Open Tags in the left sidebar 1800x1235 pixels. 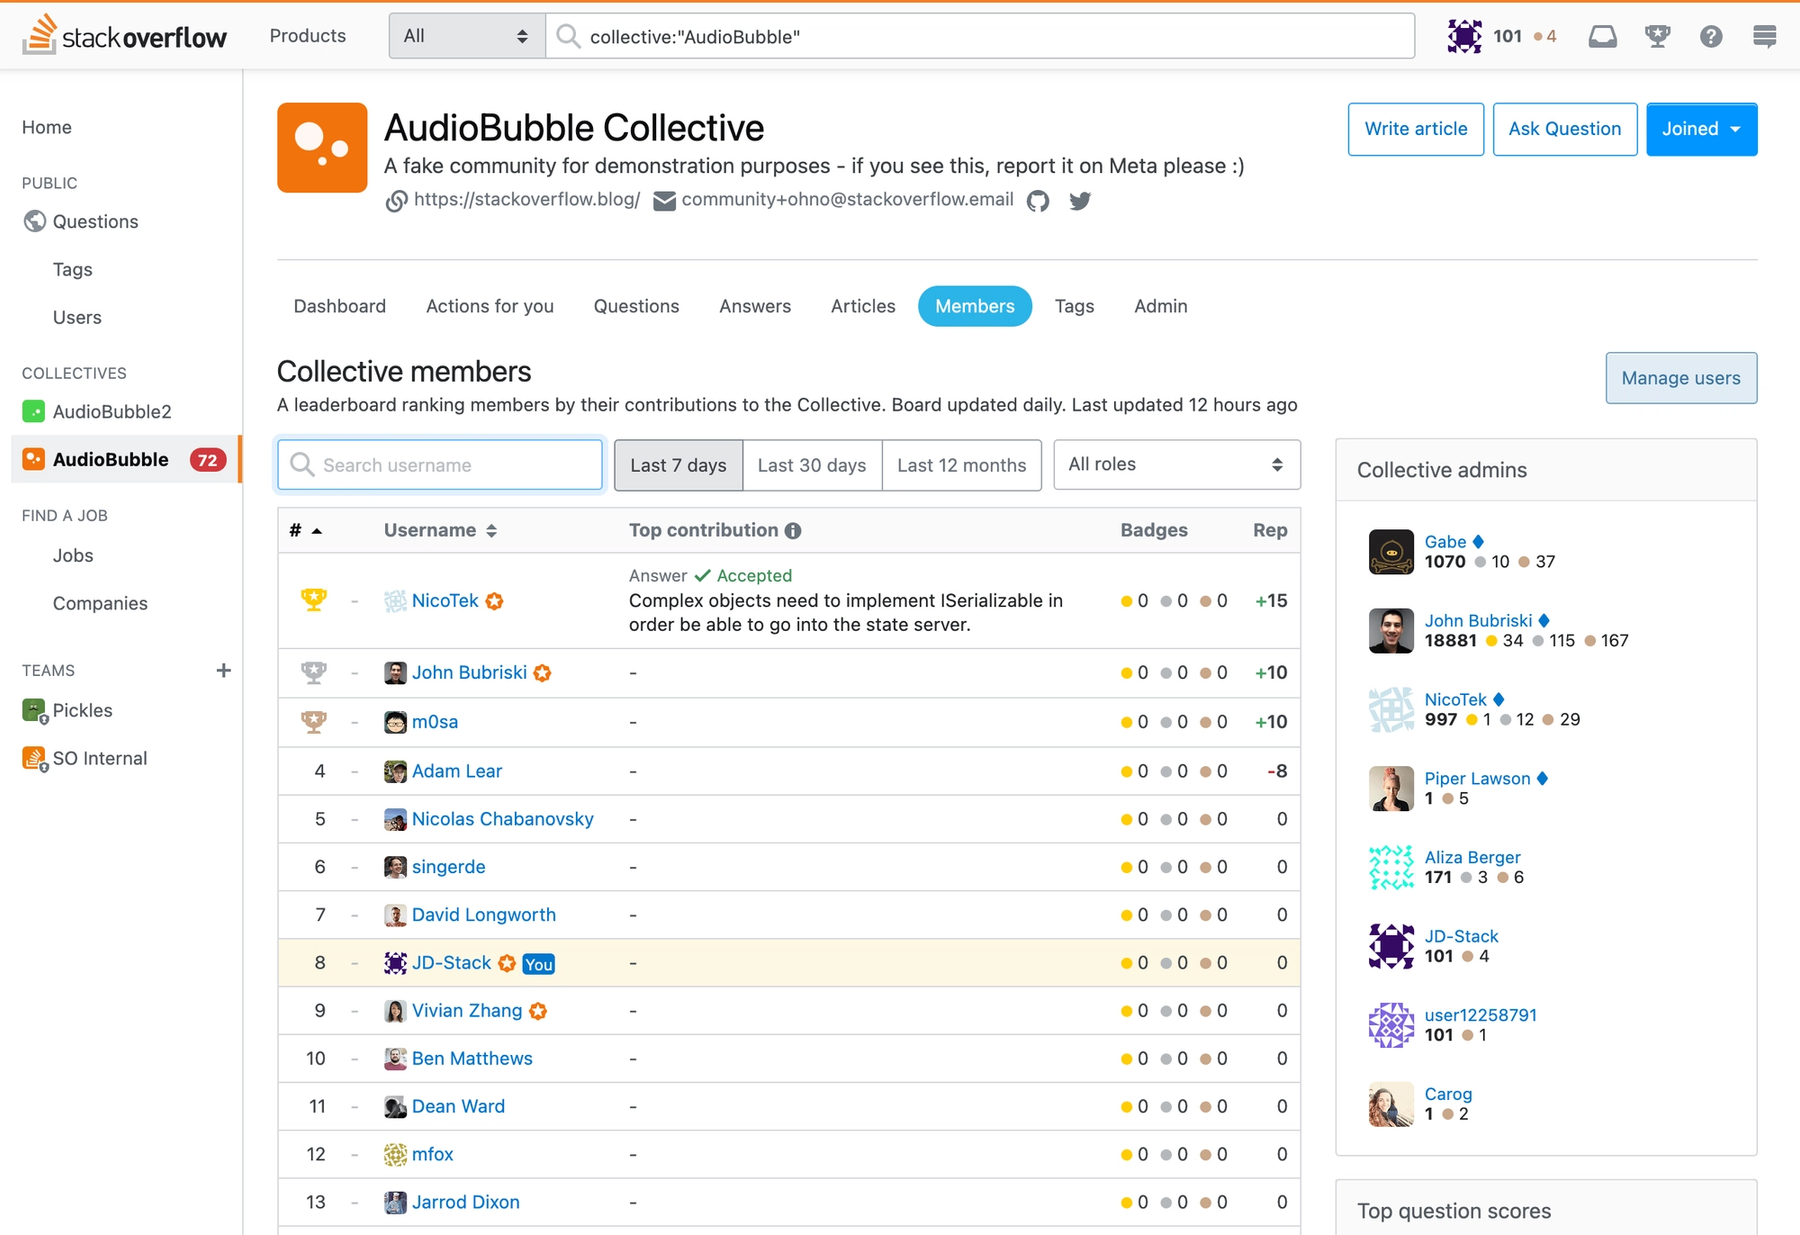[x=73, y=269]
